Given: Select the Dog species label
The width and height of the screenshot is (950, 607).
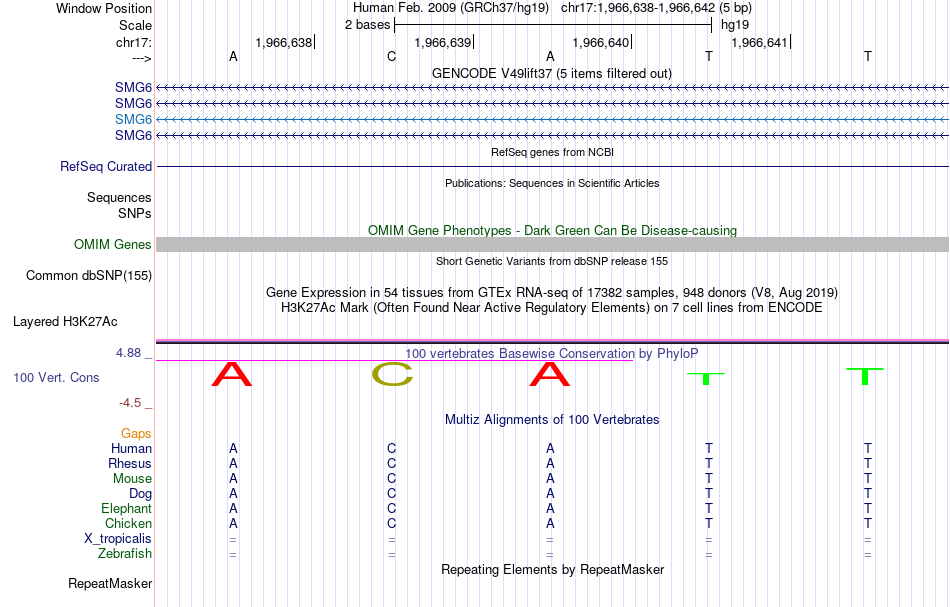Looking at the screenshot, I should (x=141, y=494).
